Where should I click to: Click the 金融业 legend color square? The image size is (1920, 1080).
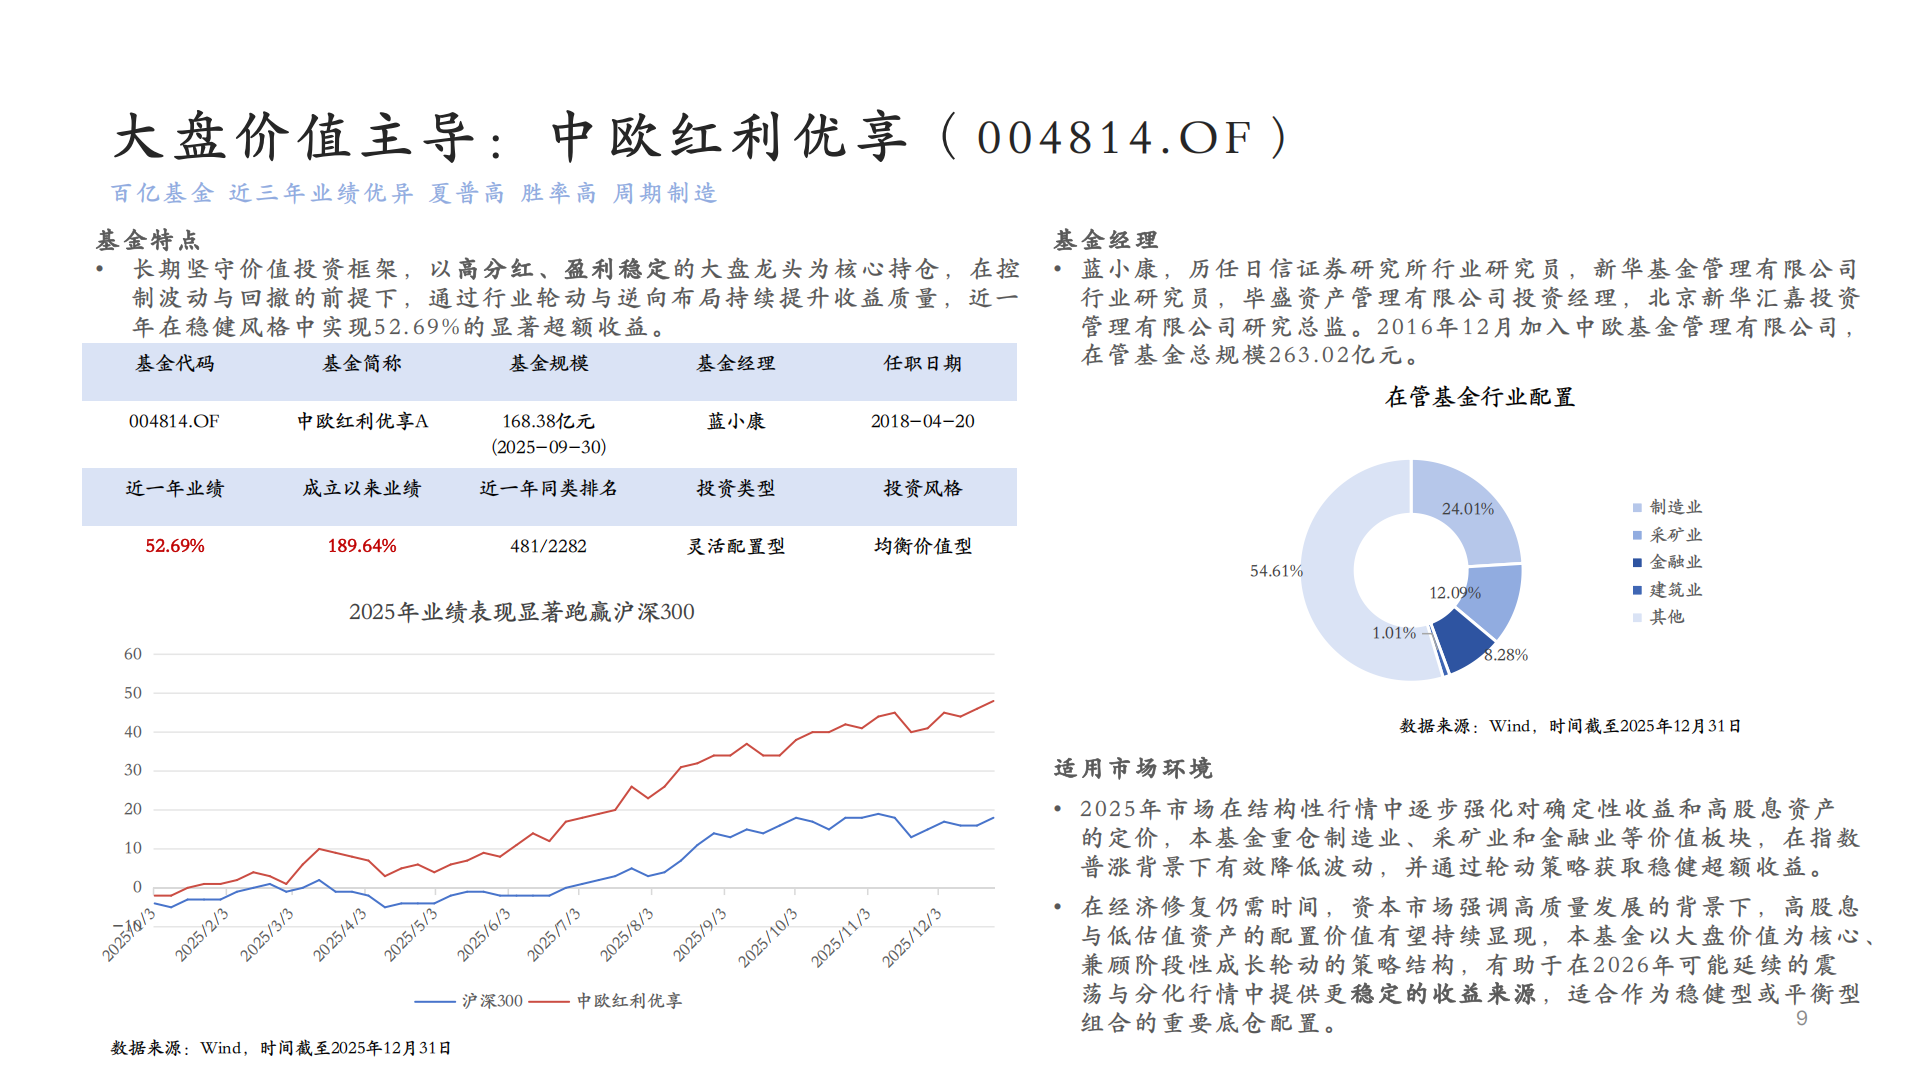point(1637,562)
